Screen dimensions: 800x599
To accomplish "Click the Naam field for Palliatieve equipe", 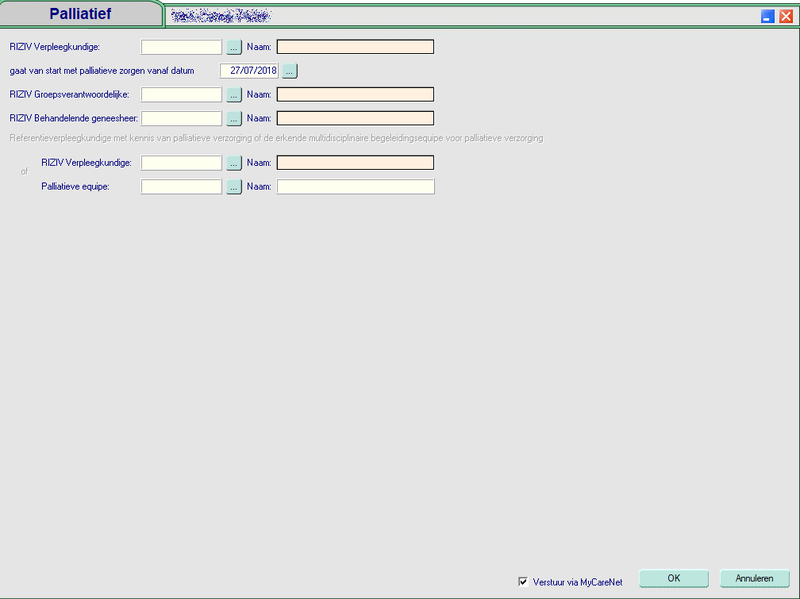I will (355, 187).
